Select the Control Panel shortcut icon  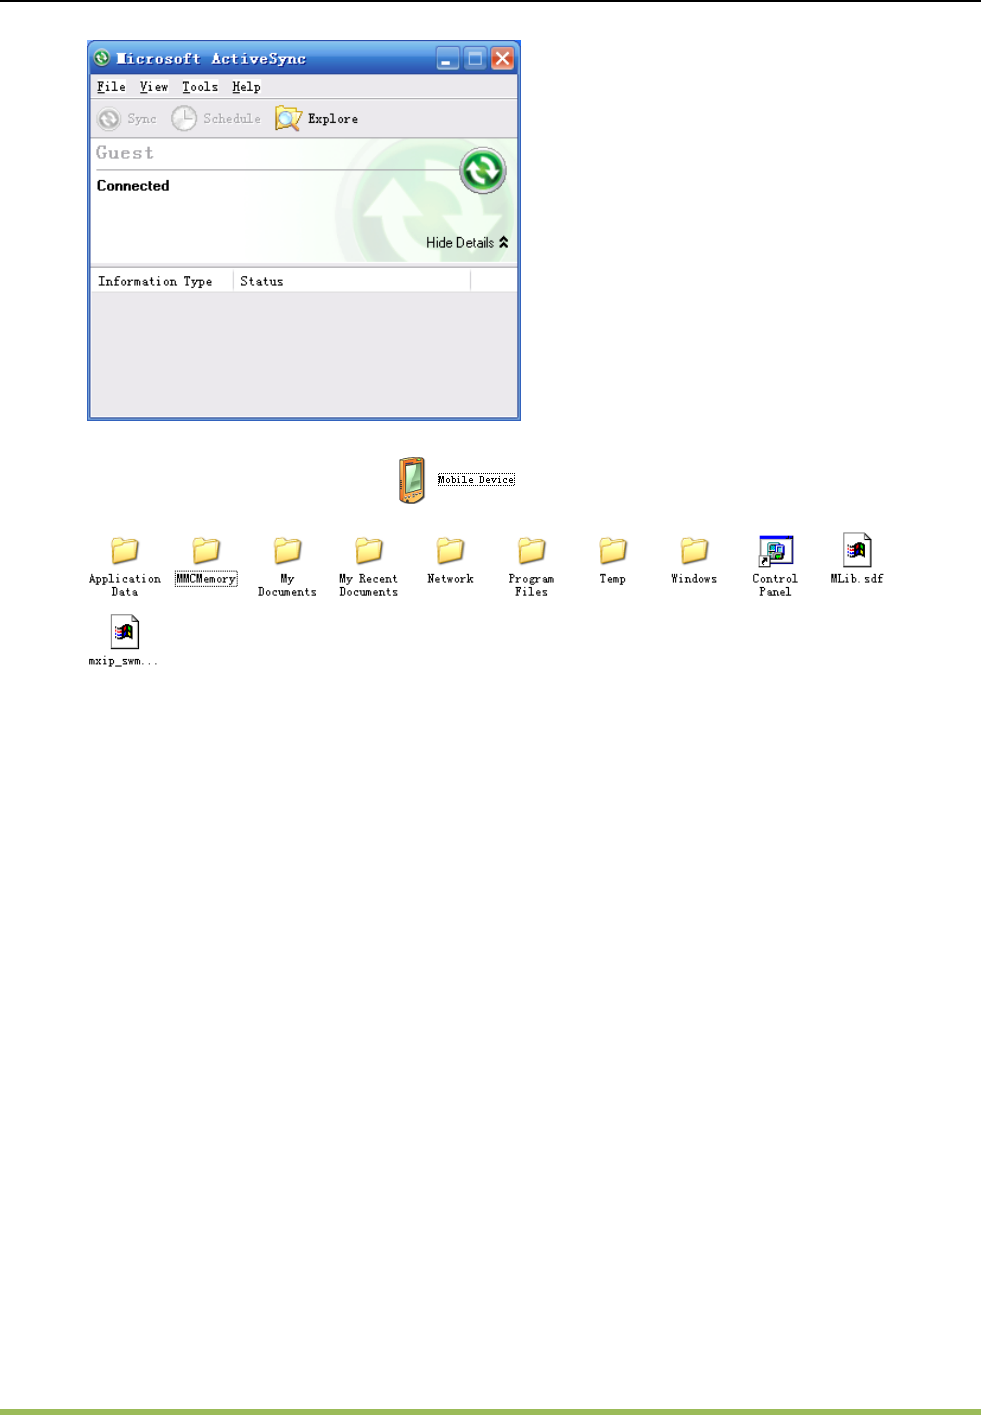click(775, 551)
